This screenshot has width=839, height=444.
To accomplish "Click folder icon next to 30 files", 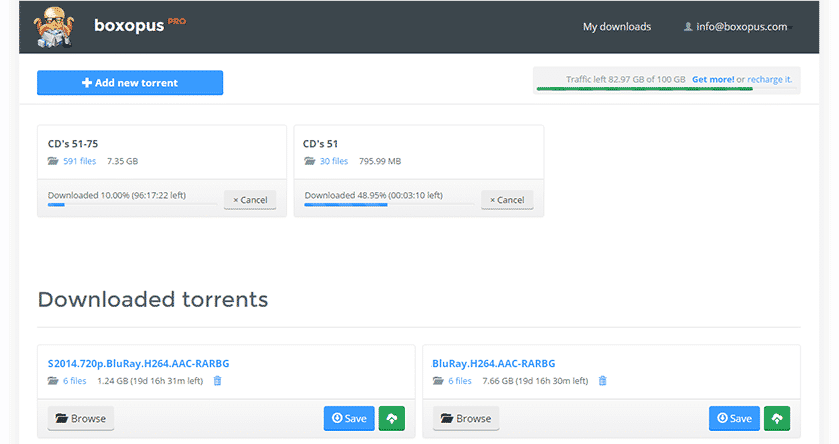I will click(x=310, y=161).
